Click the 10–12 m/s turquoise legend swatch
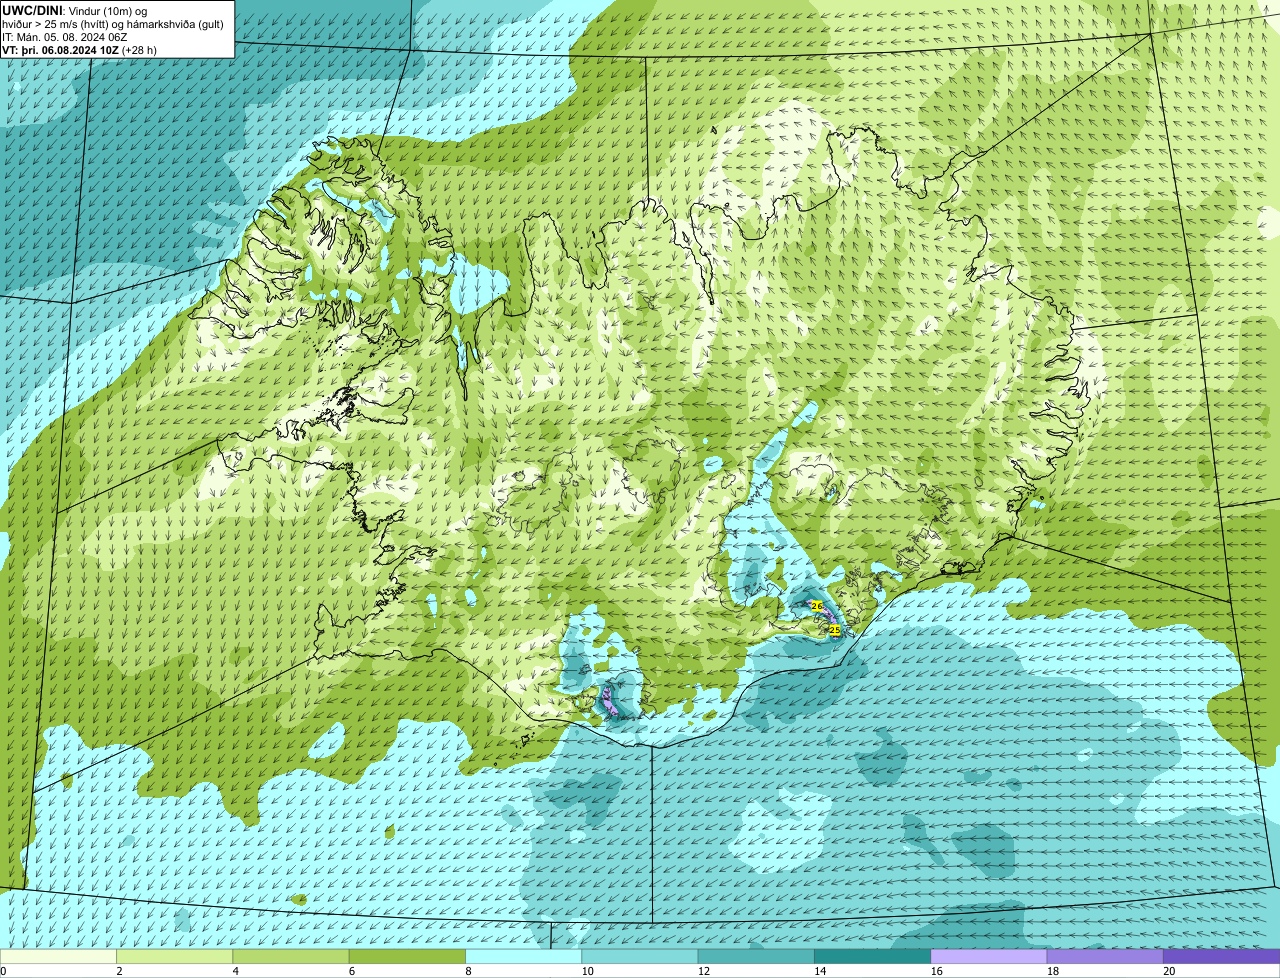1280x978 pixels. (x=640, y=956)
